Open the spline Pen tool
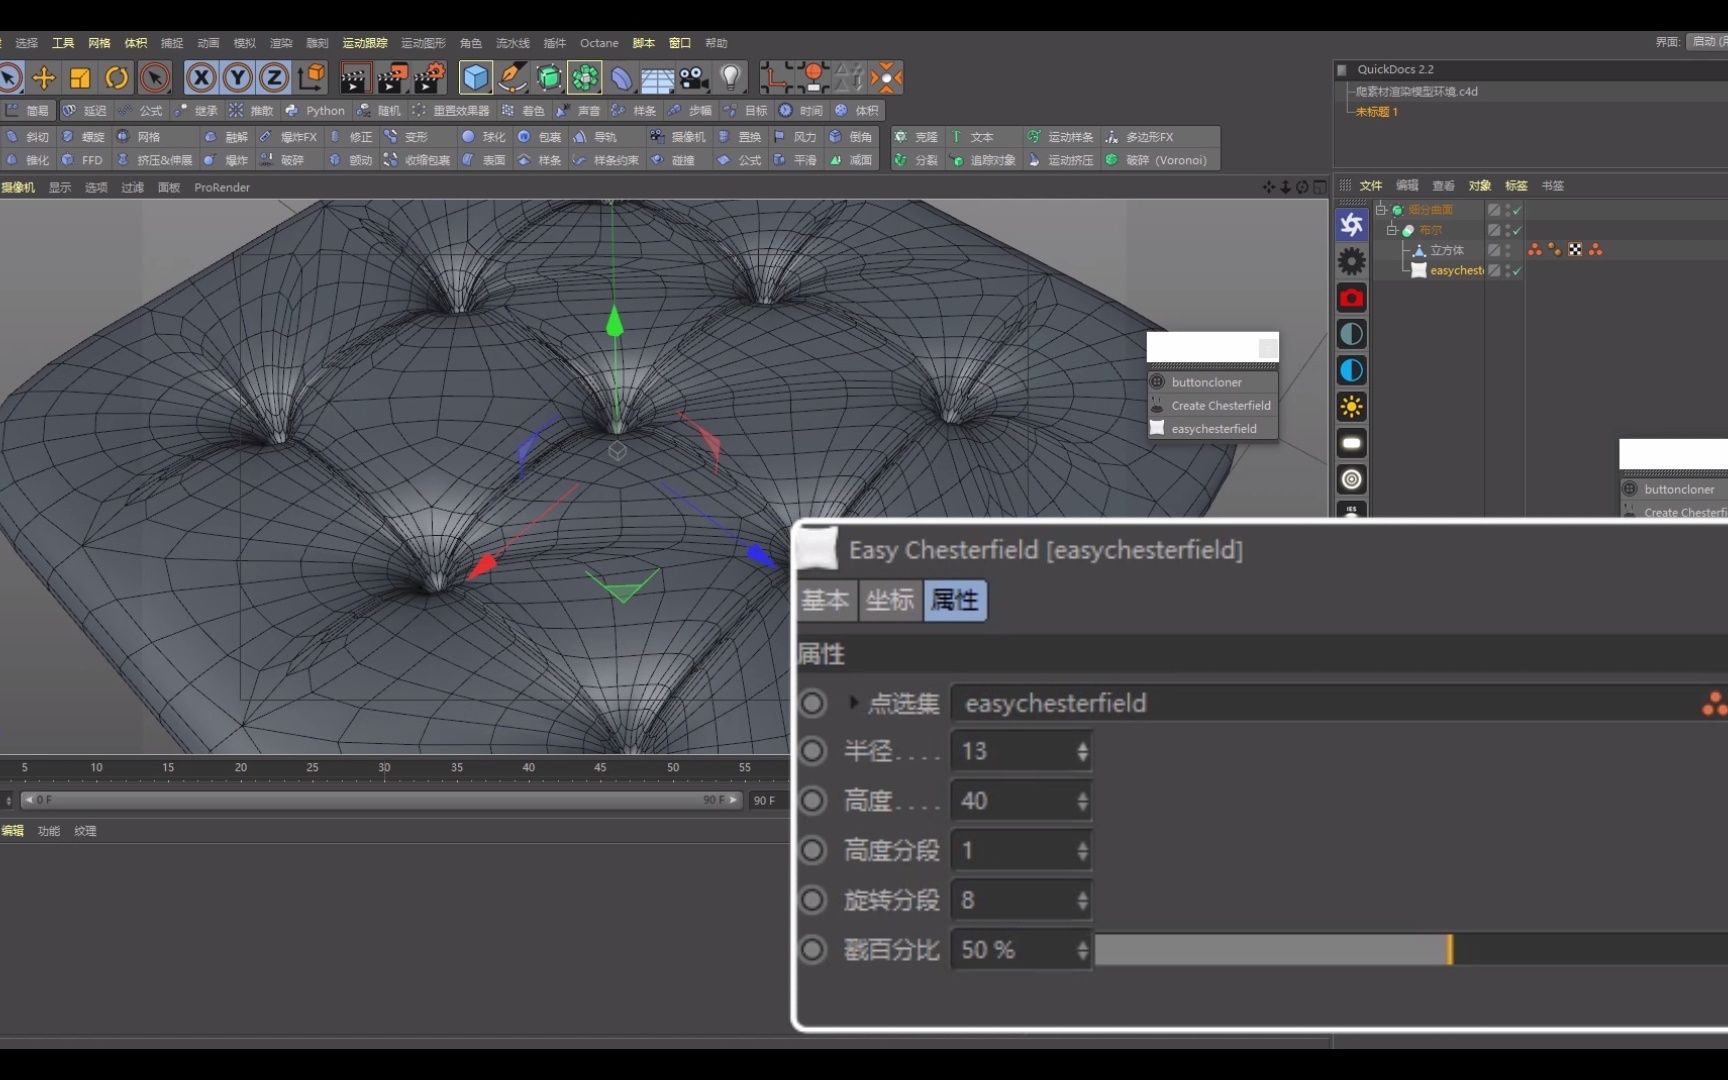 (x=512, y=77)
